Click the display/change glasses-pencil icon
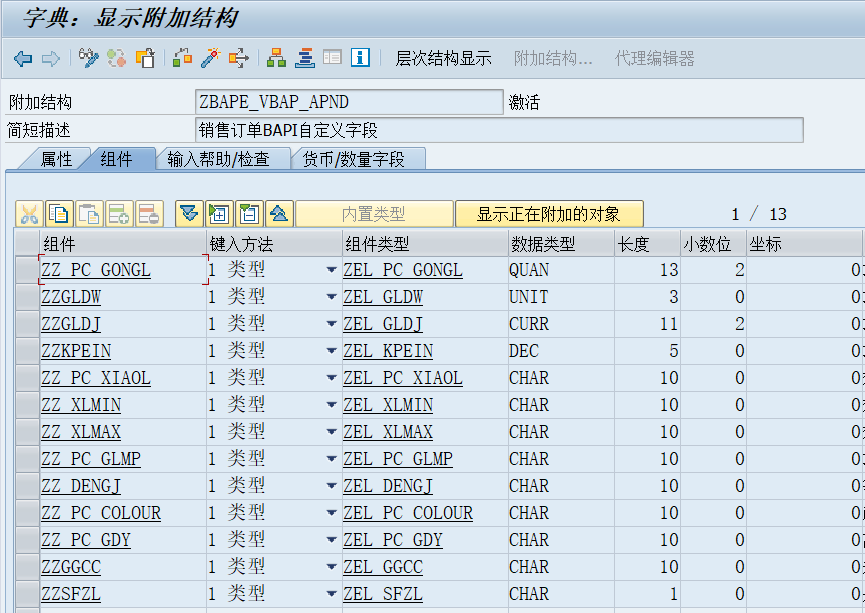865x613 pixels. [x=89, y=59]
